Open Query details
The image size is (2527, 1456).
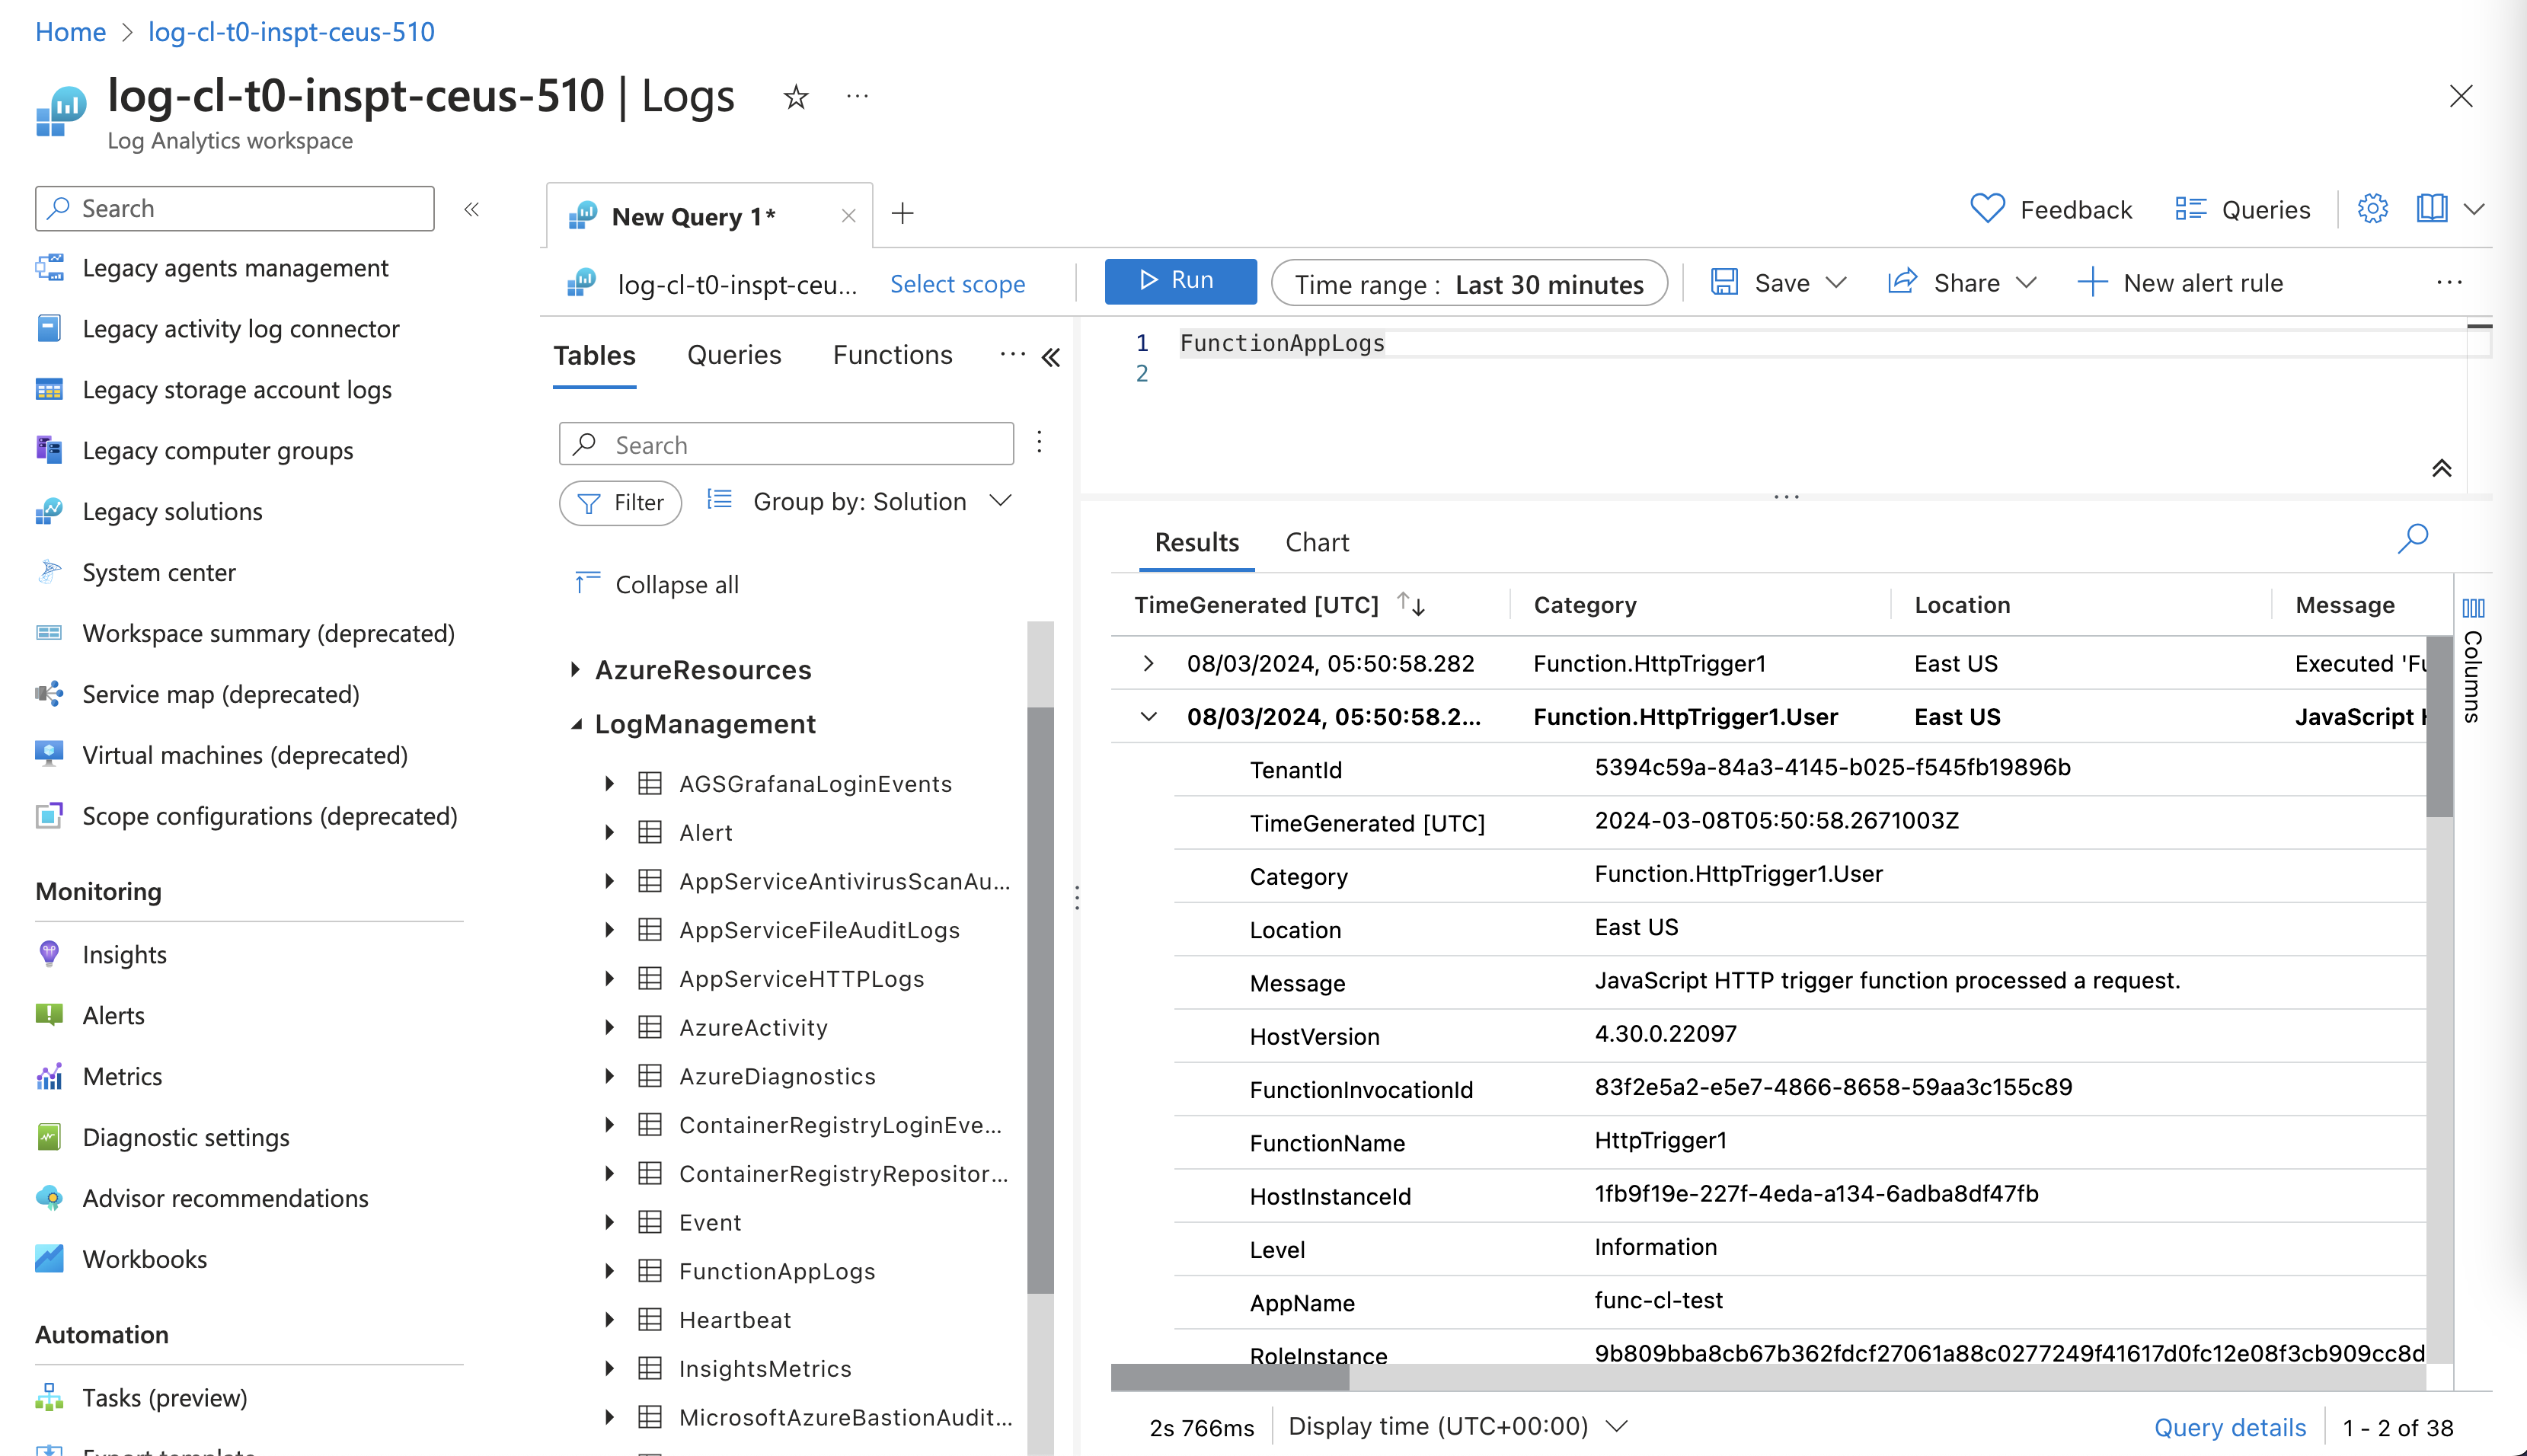pos(2229,1427)
